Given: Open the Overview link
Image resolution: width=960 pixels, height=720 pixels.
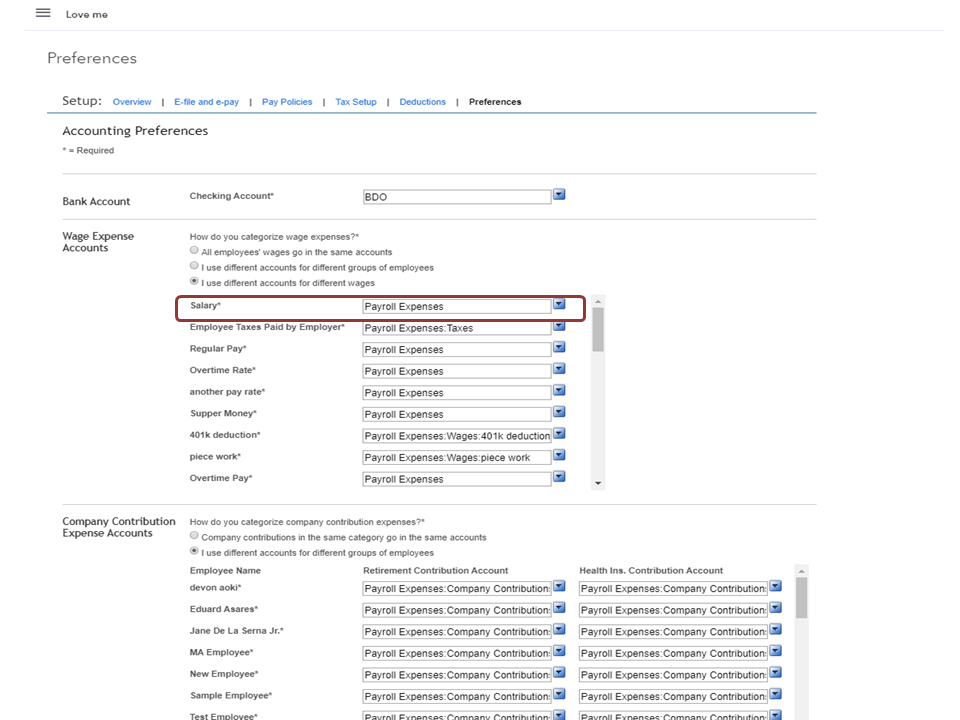Looking at the screenshot, I should 132,102.
